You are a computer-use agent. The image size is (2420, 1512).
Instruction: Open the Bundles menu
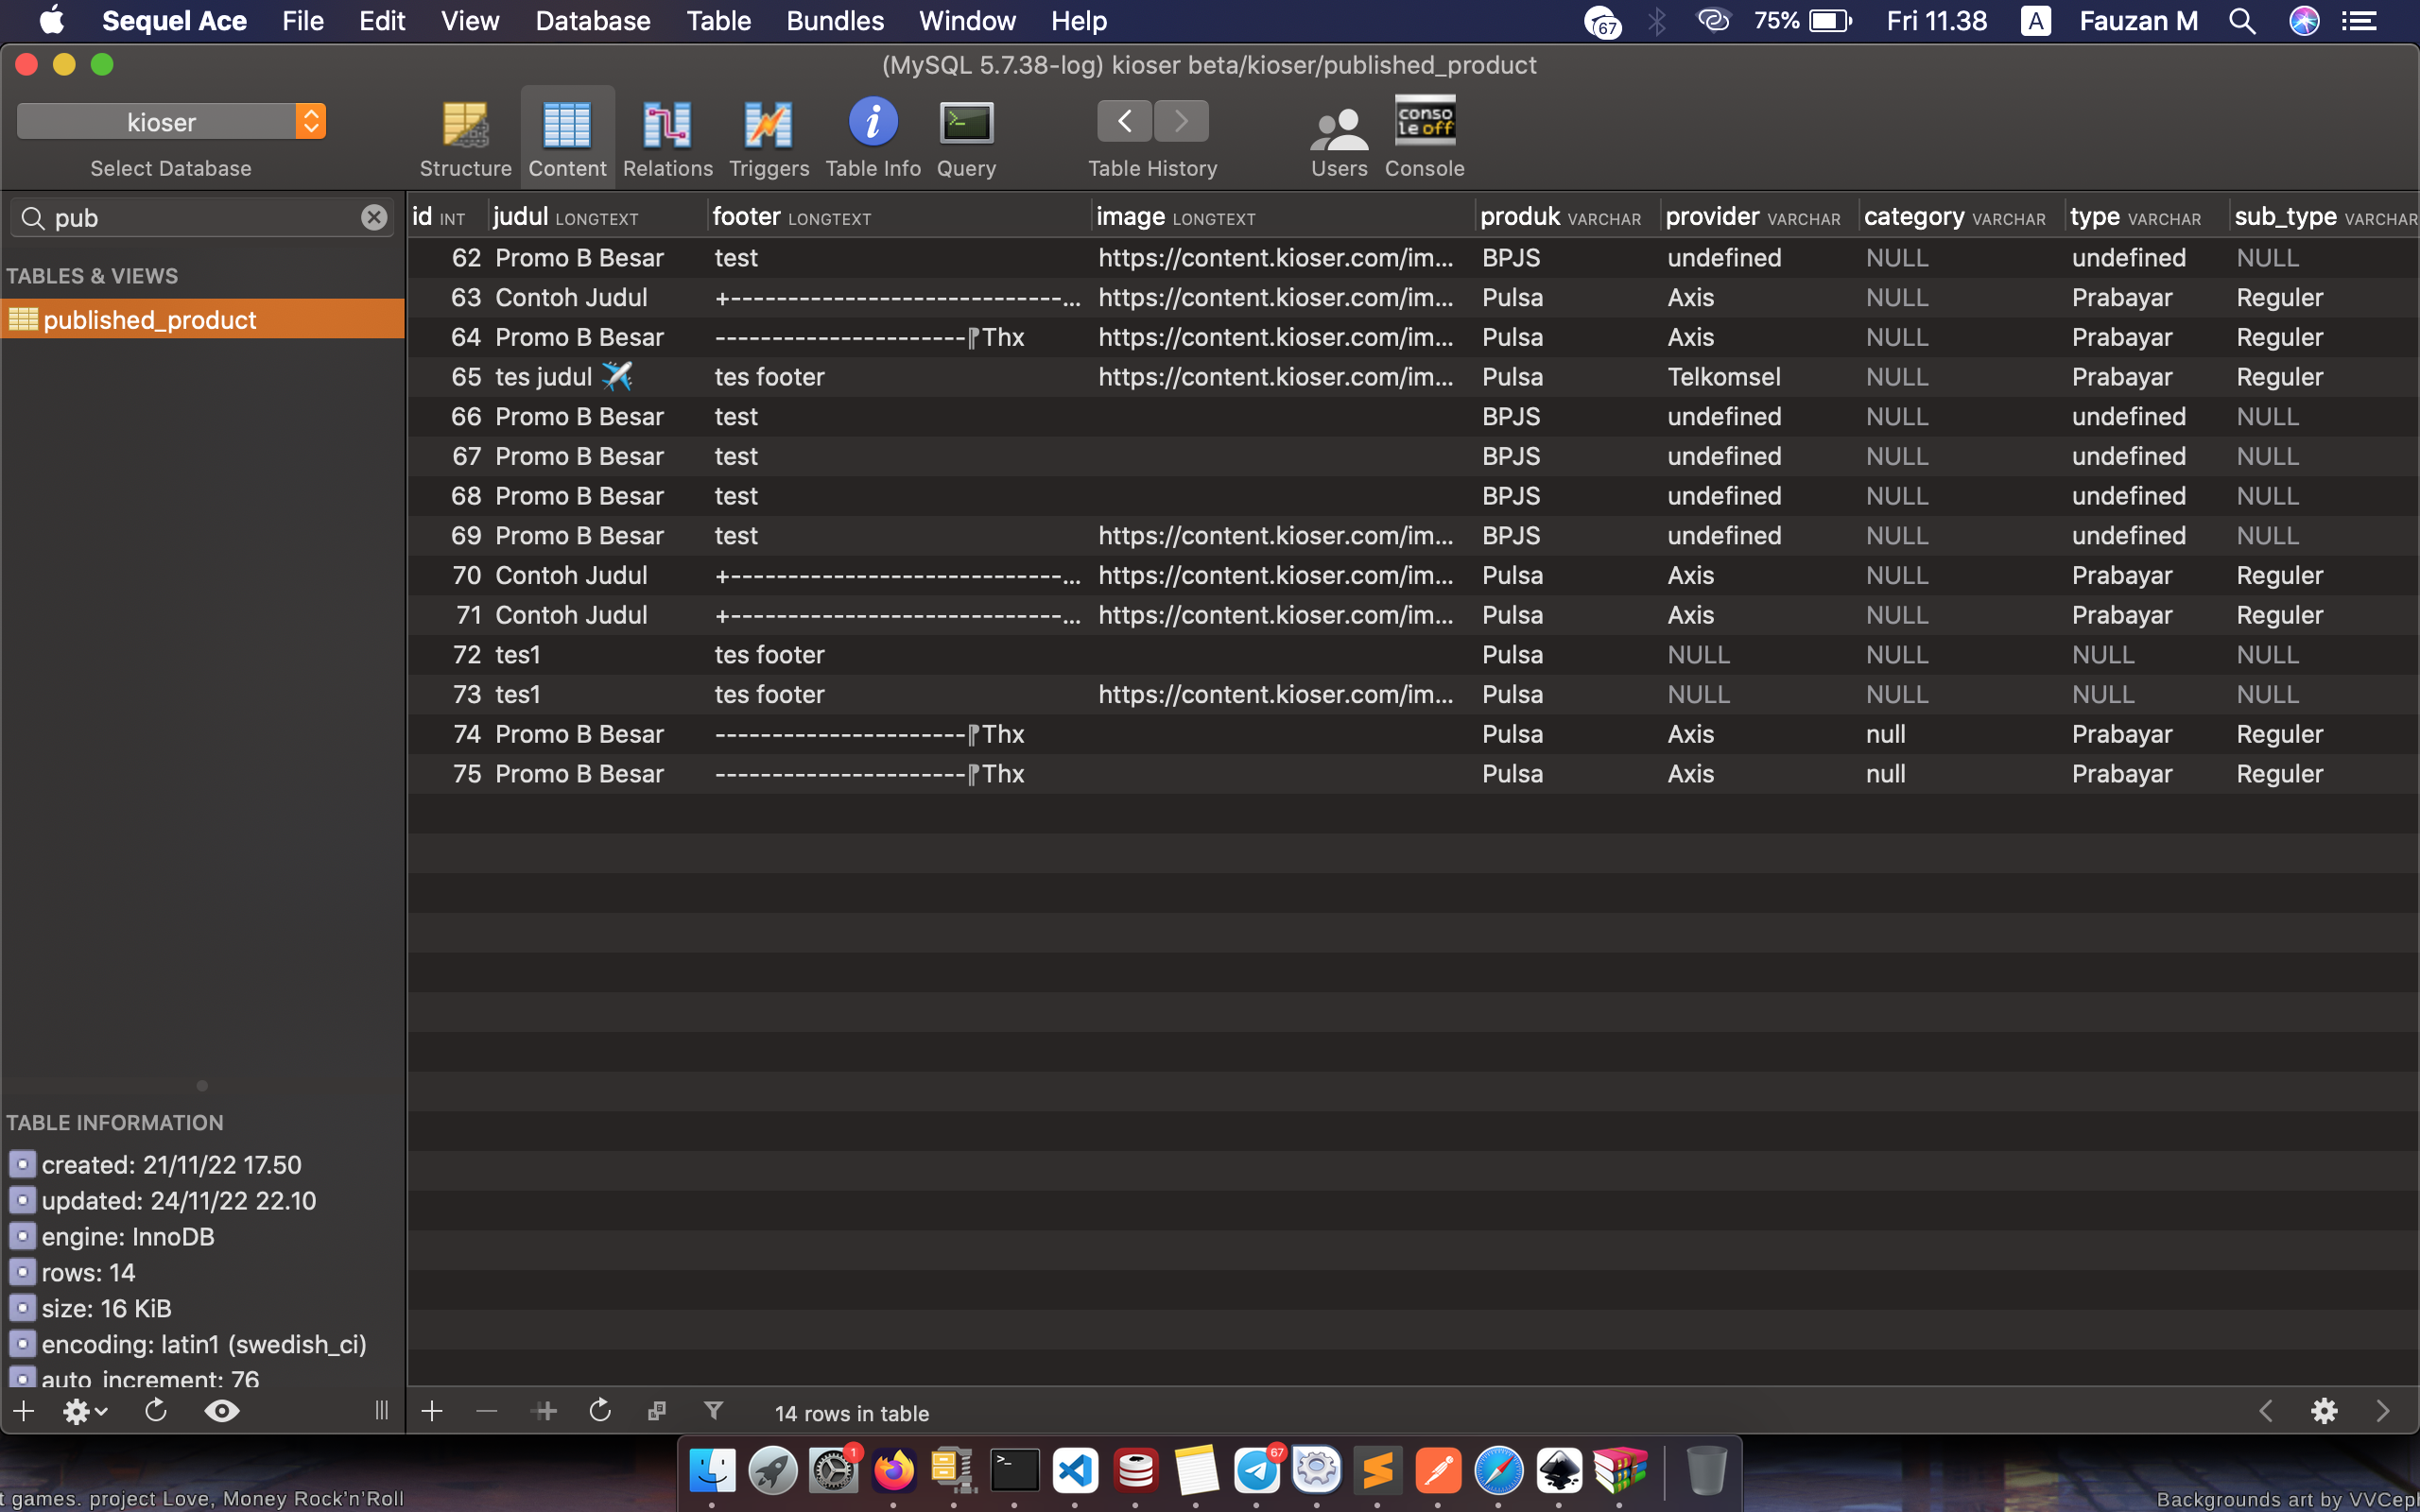[835, 21]
